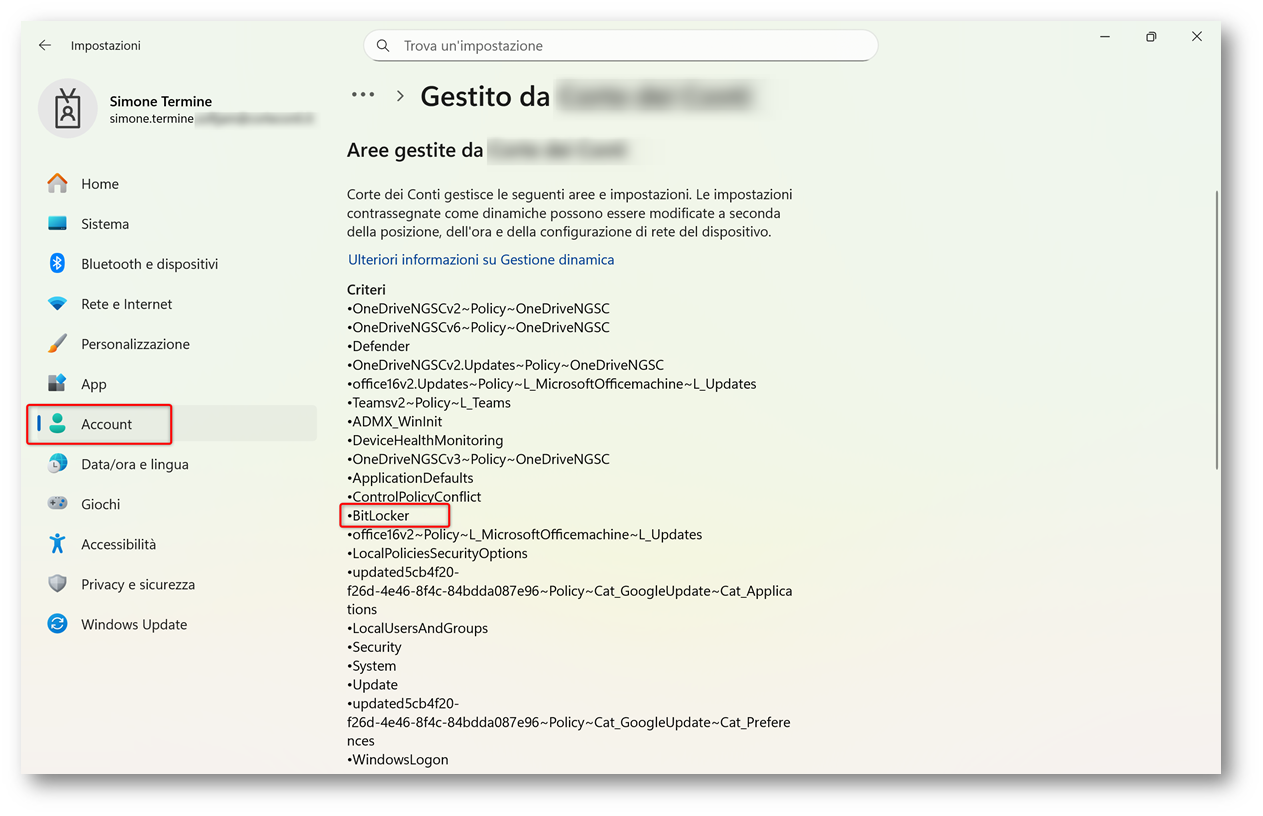1263x816 pixels.
Task: Click the Security policy entry
Action: [x=374, y=647]
